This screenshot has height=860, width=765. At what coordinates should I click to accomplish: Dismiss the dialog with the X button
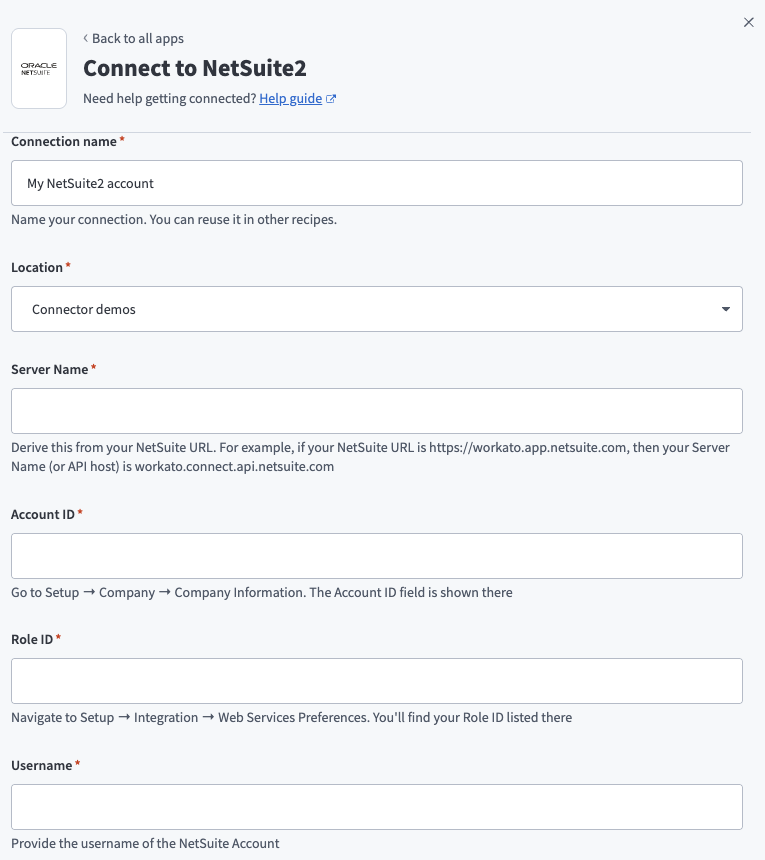coord(748,21)
